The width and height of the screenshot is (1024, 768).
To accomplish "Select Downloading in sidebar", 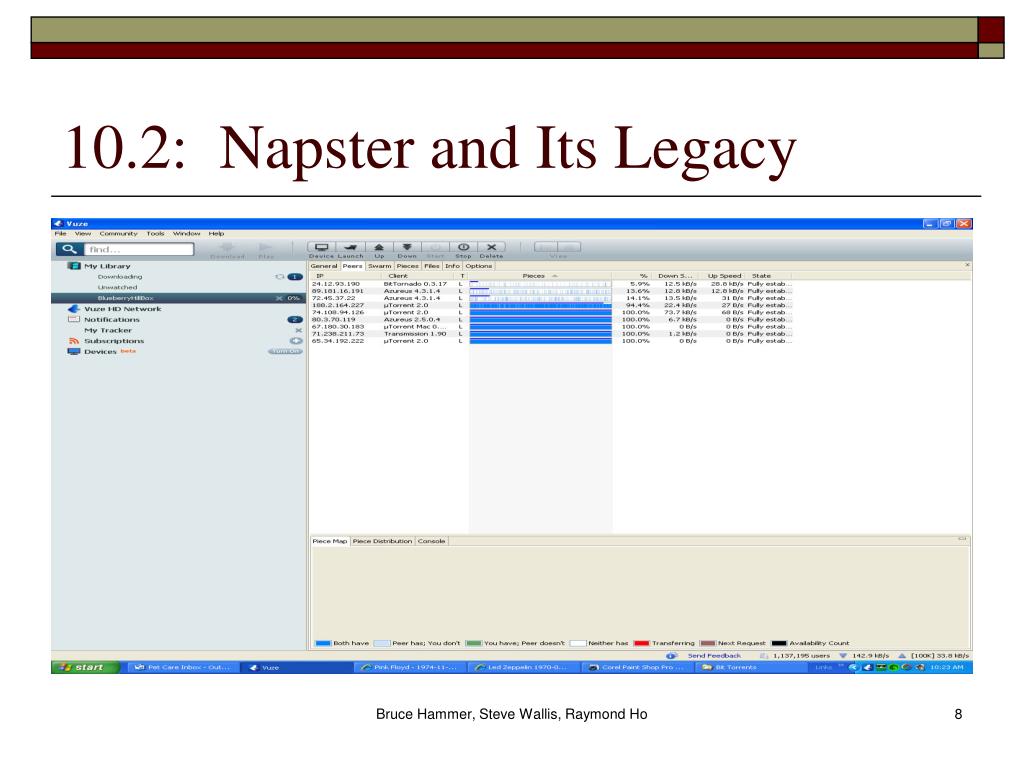I will point(120,277).
